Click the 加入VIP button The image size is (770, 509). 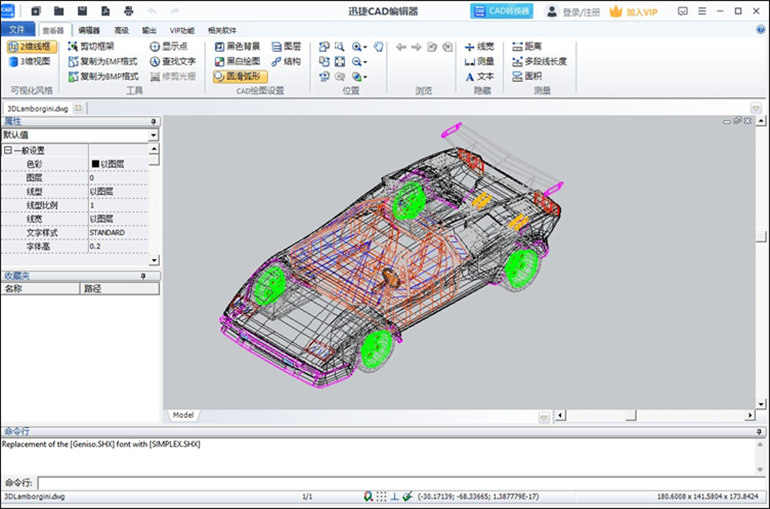633,11
